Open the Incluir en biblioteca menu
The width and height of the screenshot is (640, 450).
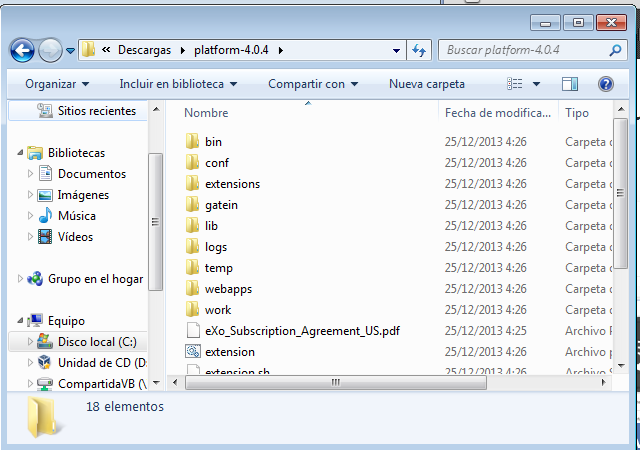pos(178,84)
